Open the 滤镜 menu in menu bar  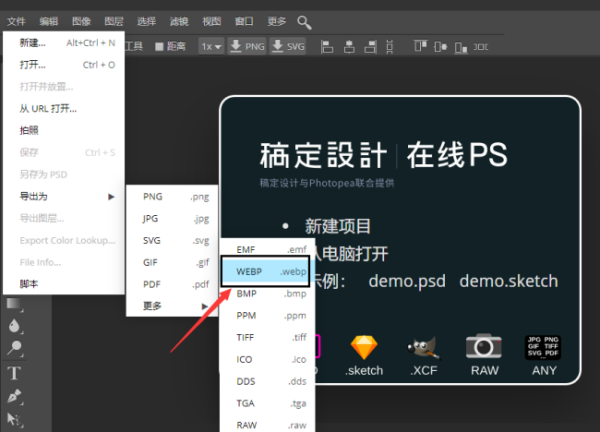coord(179,21)
